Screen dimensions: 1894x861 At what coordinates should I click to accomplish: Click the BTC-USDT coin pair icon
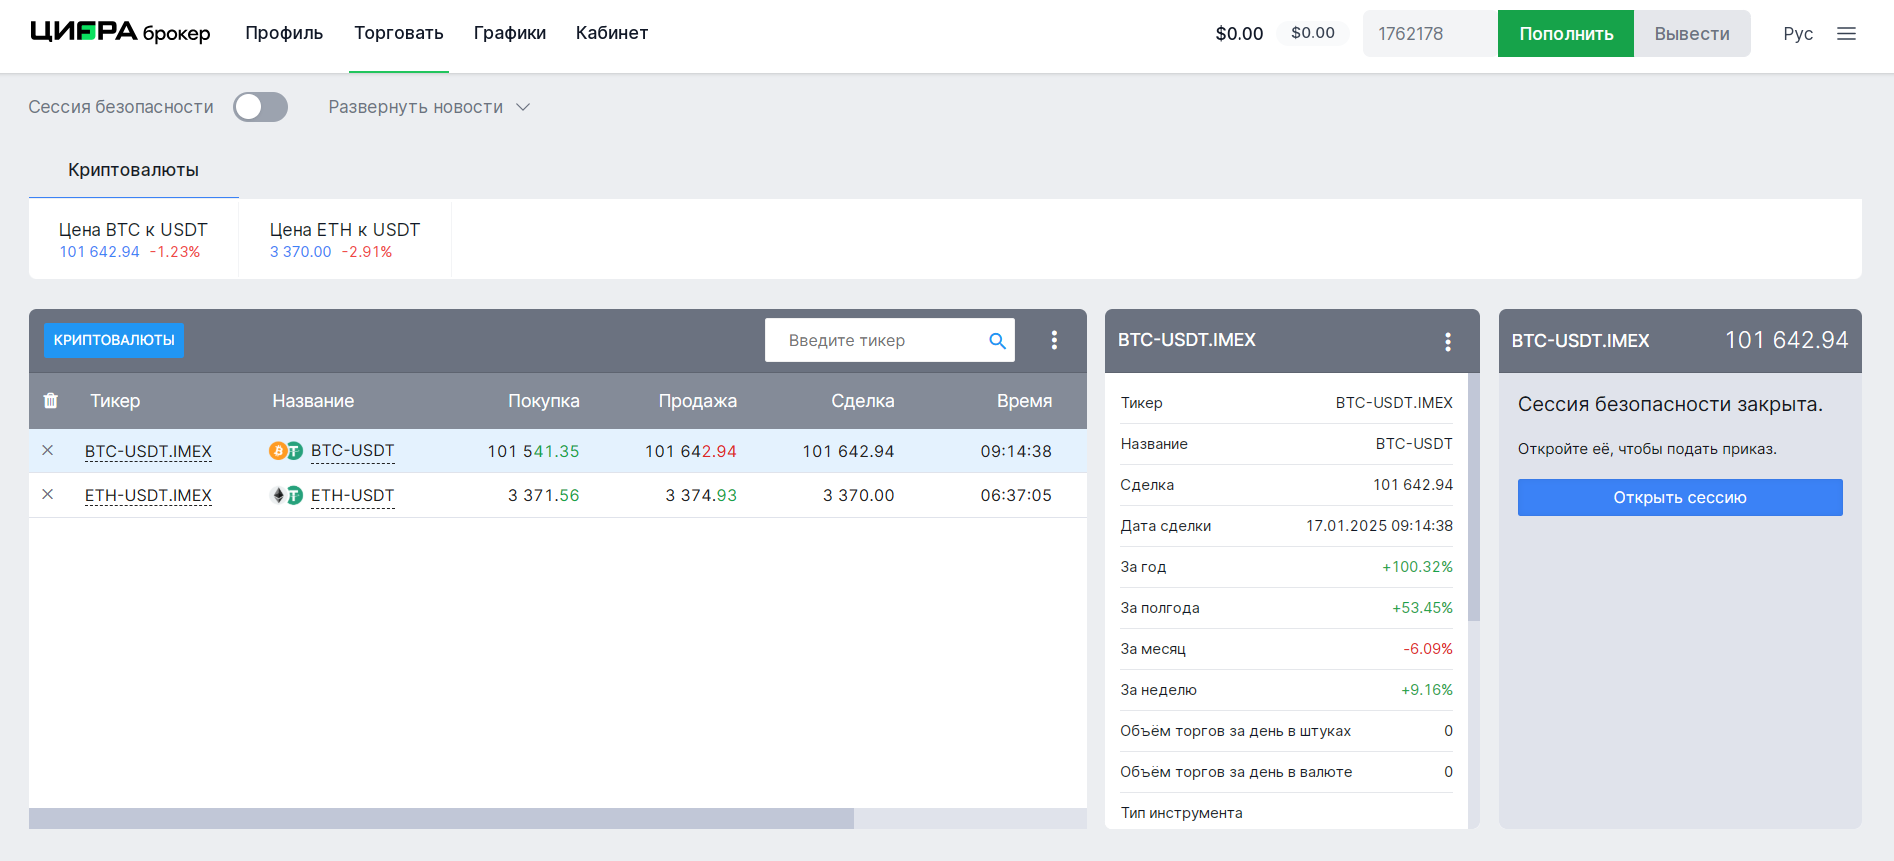coord(285,451)
